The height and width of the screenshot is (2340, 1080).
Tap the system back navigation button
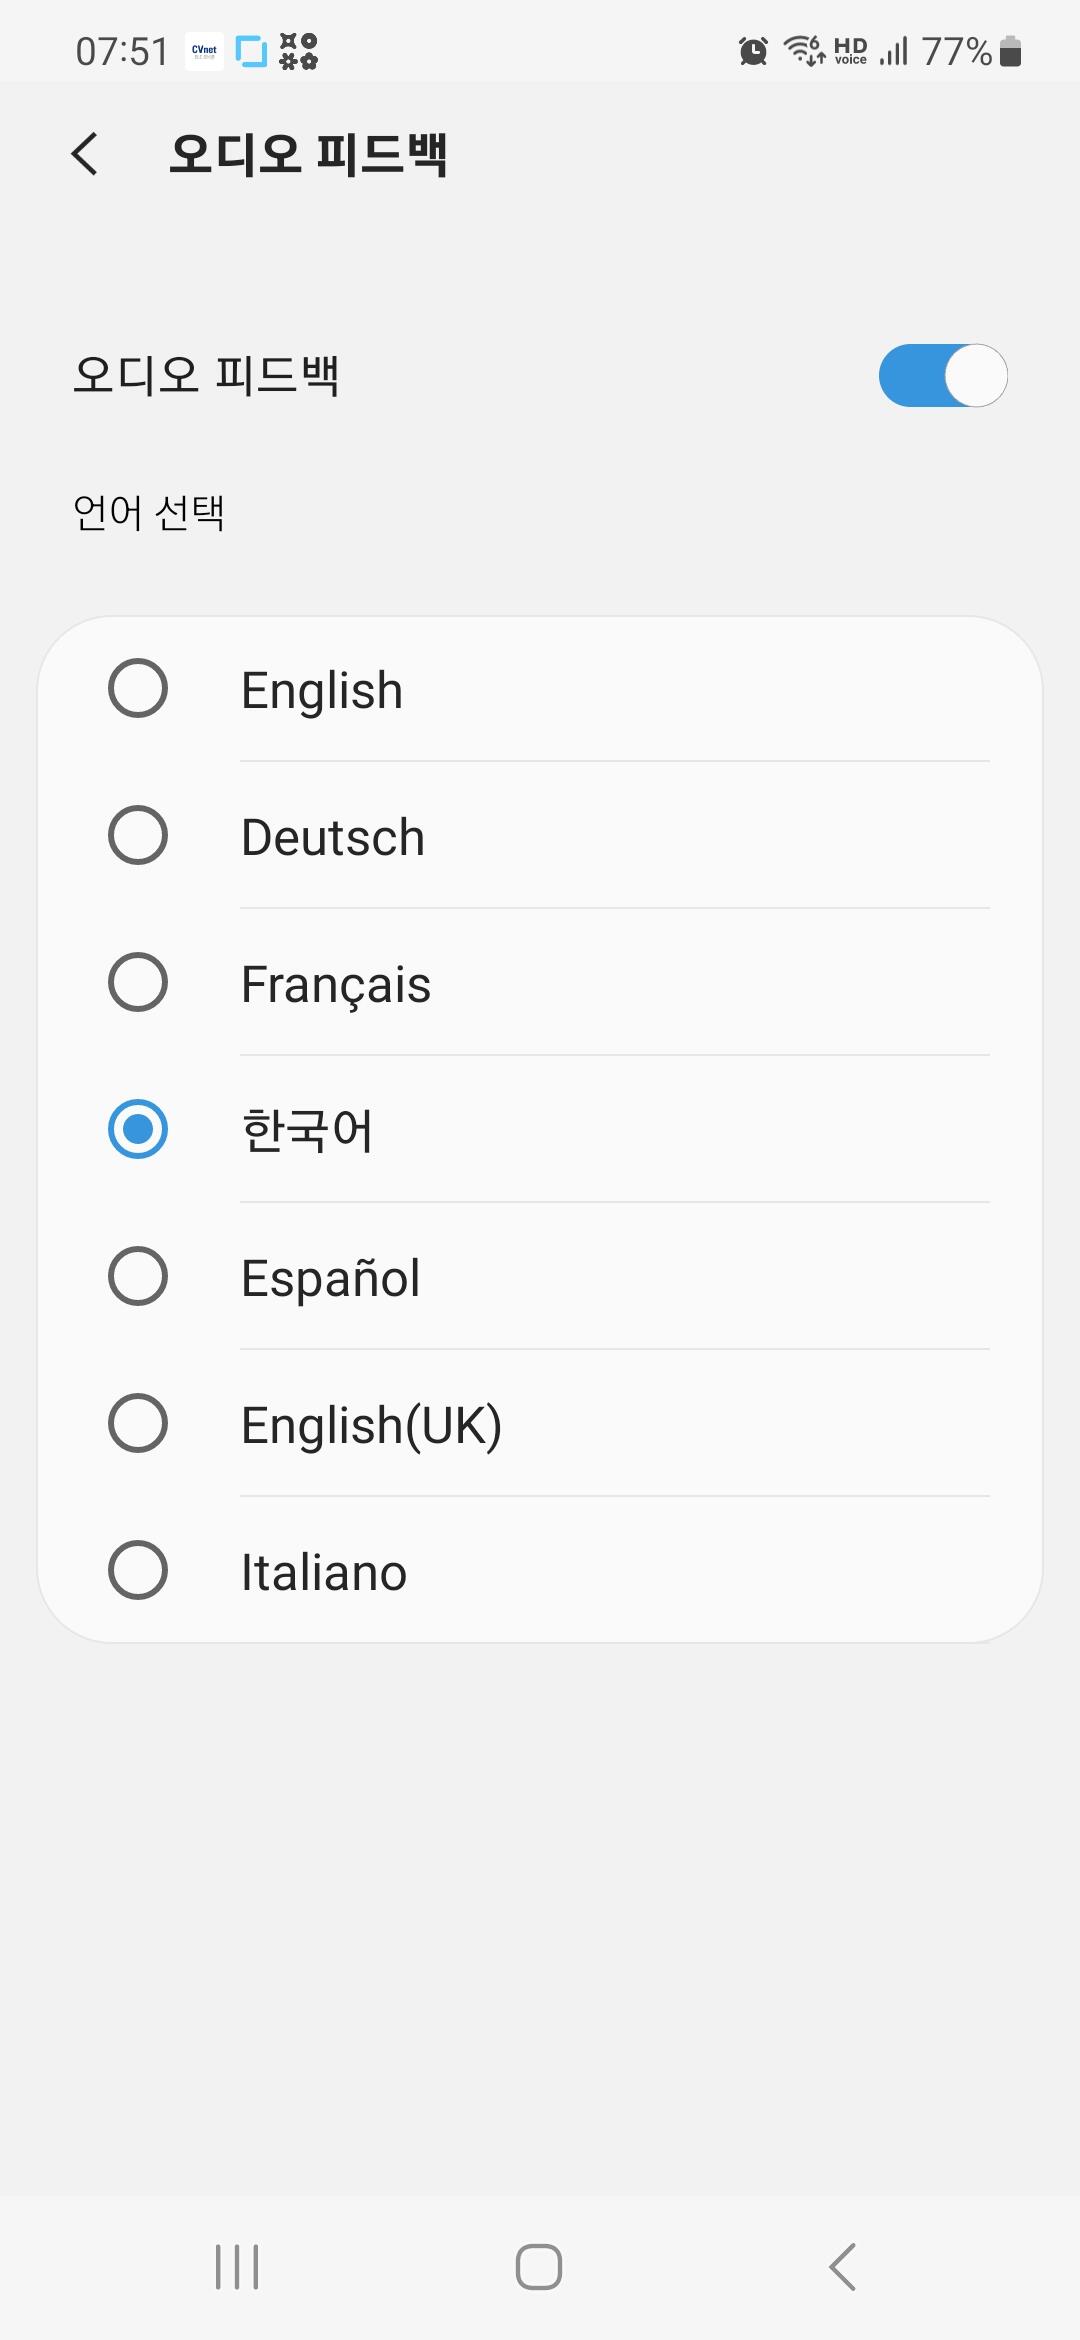point(843,2266)
